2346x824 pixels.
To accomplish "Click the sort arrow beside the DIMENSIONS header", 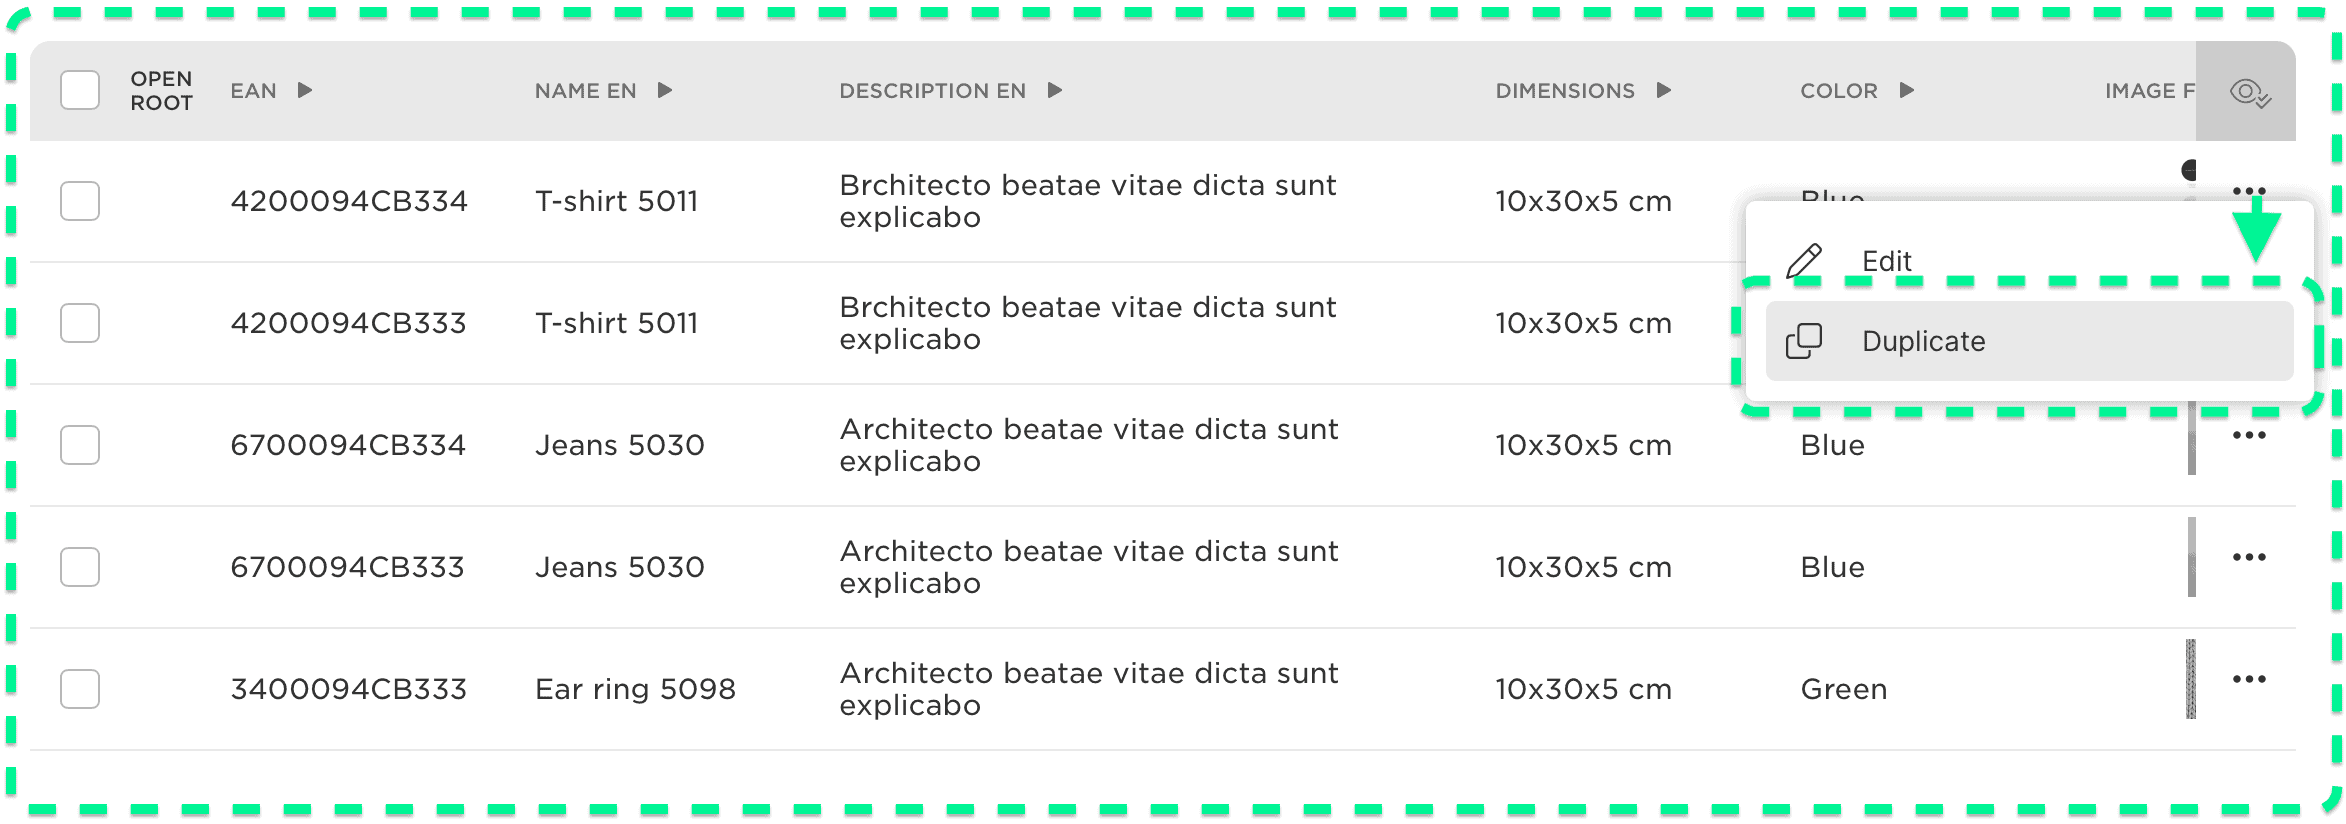I will (1663, 90).
